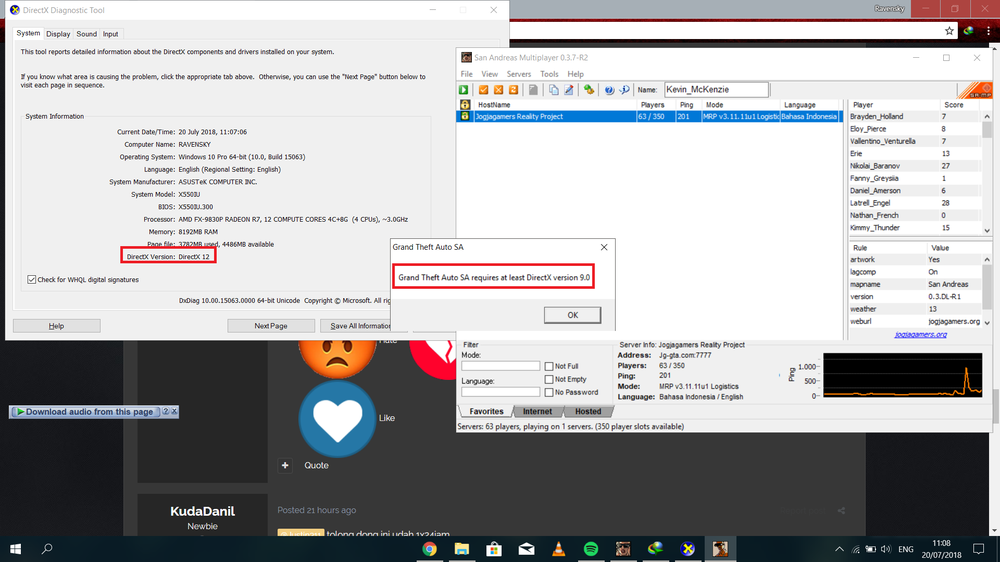1000x562 pixels.
Task: Click the orange X delete-server icon
Action: [499, 90]
